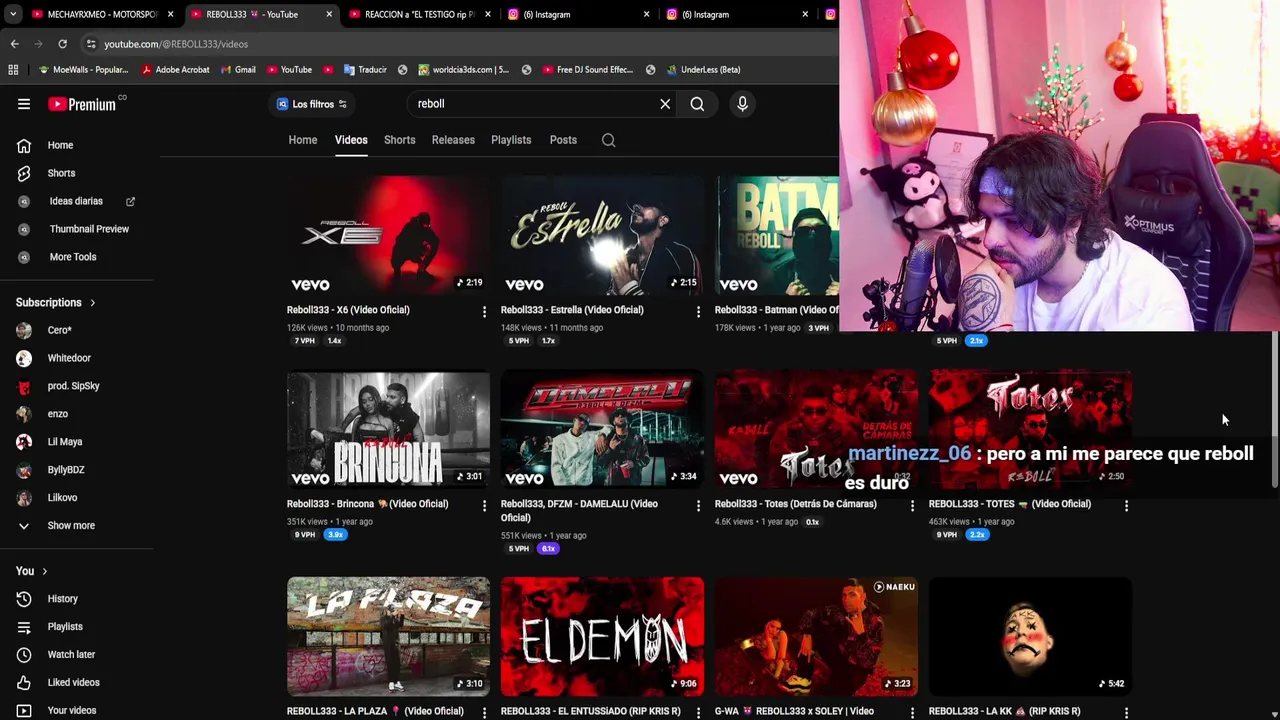
Task: Open Brincona video thumbnail
Action: tap(388, 430)
